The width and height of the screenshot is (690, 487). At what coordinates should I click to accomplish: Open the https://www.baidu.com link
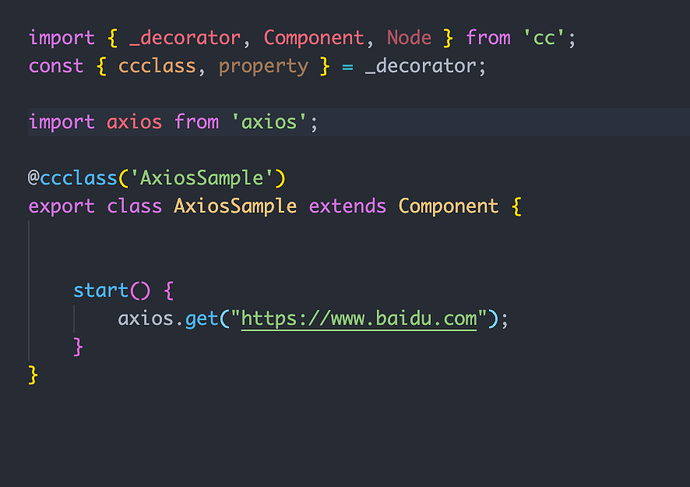(360, 319)
